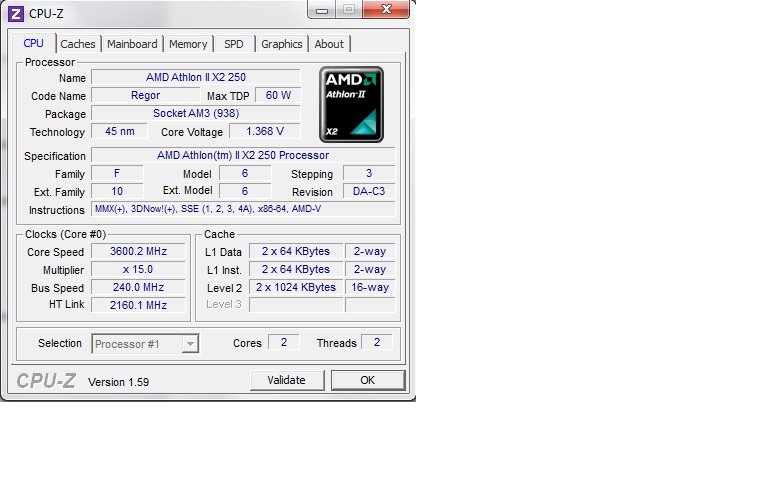The width and height of the screenshot is (768, 480).
Task: Click the L1 Inst. size 2 x 64 KBytes
Action: coord(296,269)
